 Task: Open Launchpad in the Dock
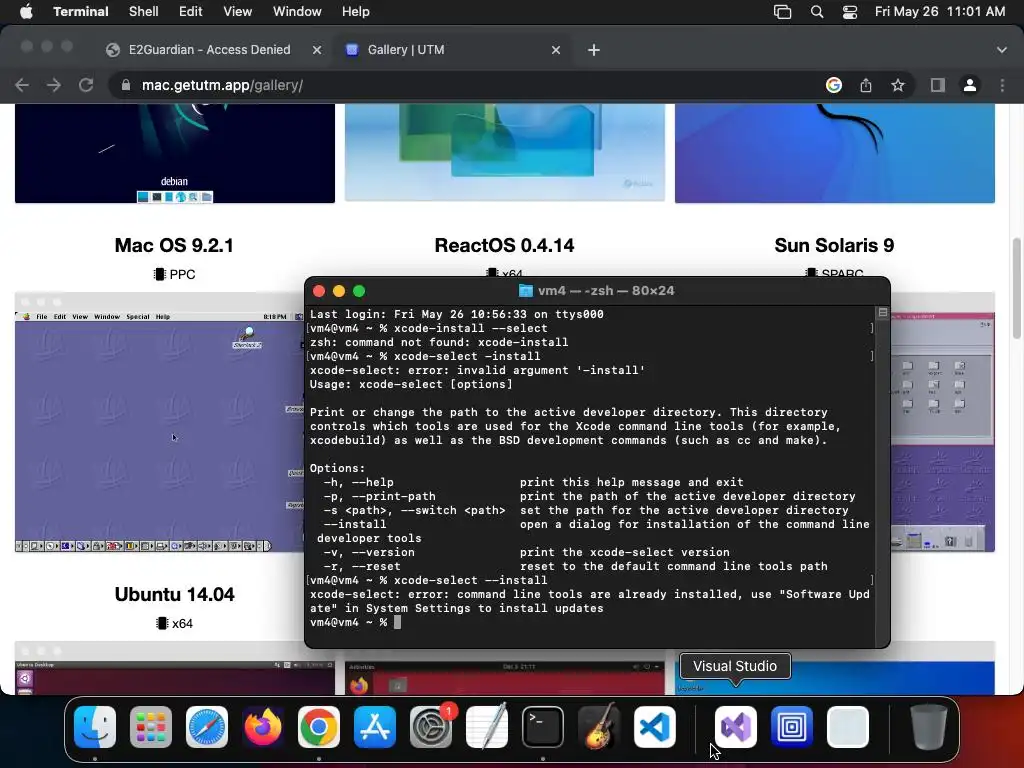[151, 727]
